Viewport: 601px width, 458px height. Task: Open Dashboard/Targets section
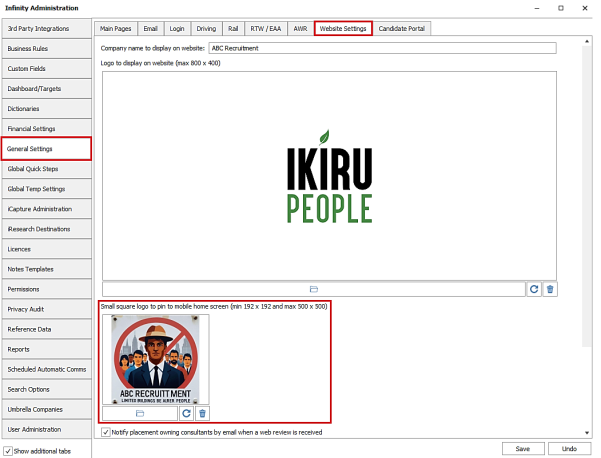click(x=46, y=89)
